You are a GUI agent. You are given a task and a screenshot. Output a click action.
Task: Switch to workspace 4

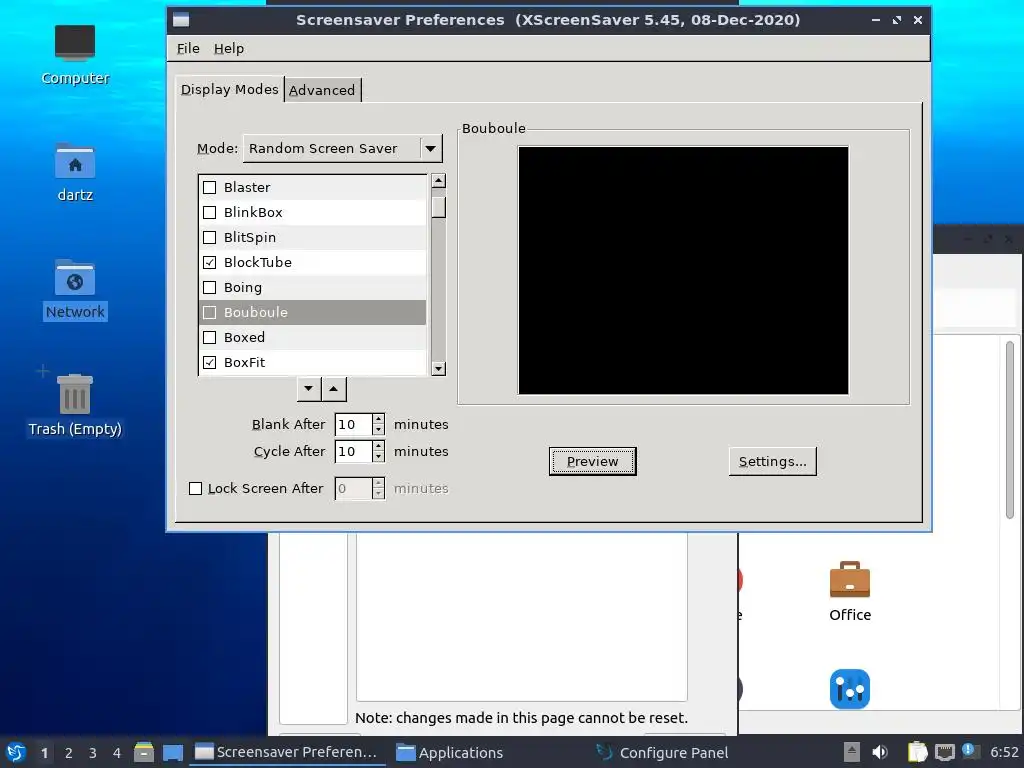(x=117, y=752)
